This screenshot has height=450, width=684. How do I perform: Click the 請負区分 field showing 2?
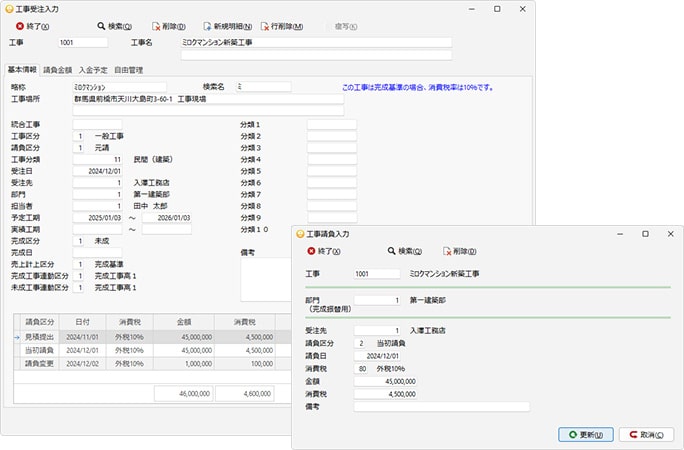point(360,344)
